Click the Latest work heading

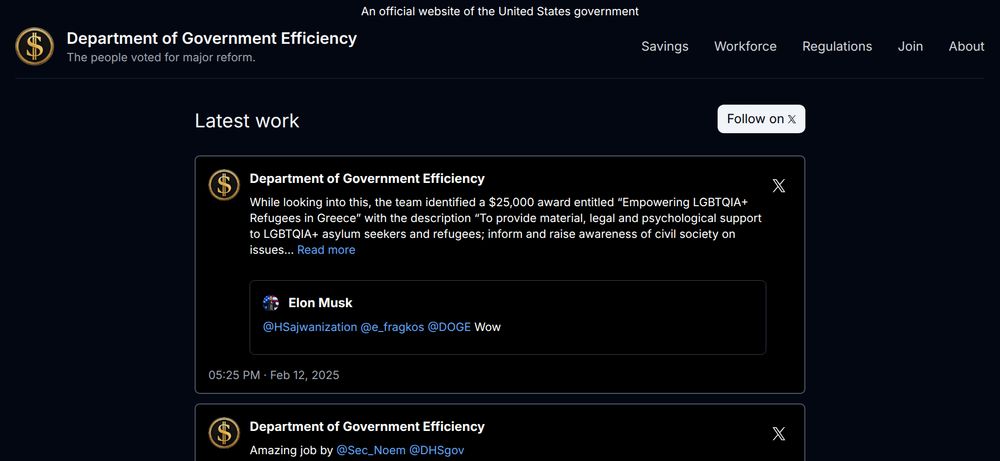(x=247, y=121)
